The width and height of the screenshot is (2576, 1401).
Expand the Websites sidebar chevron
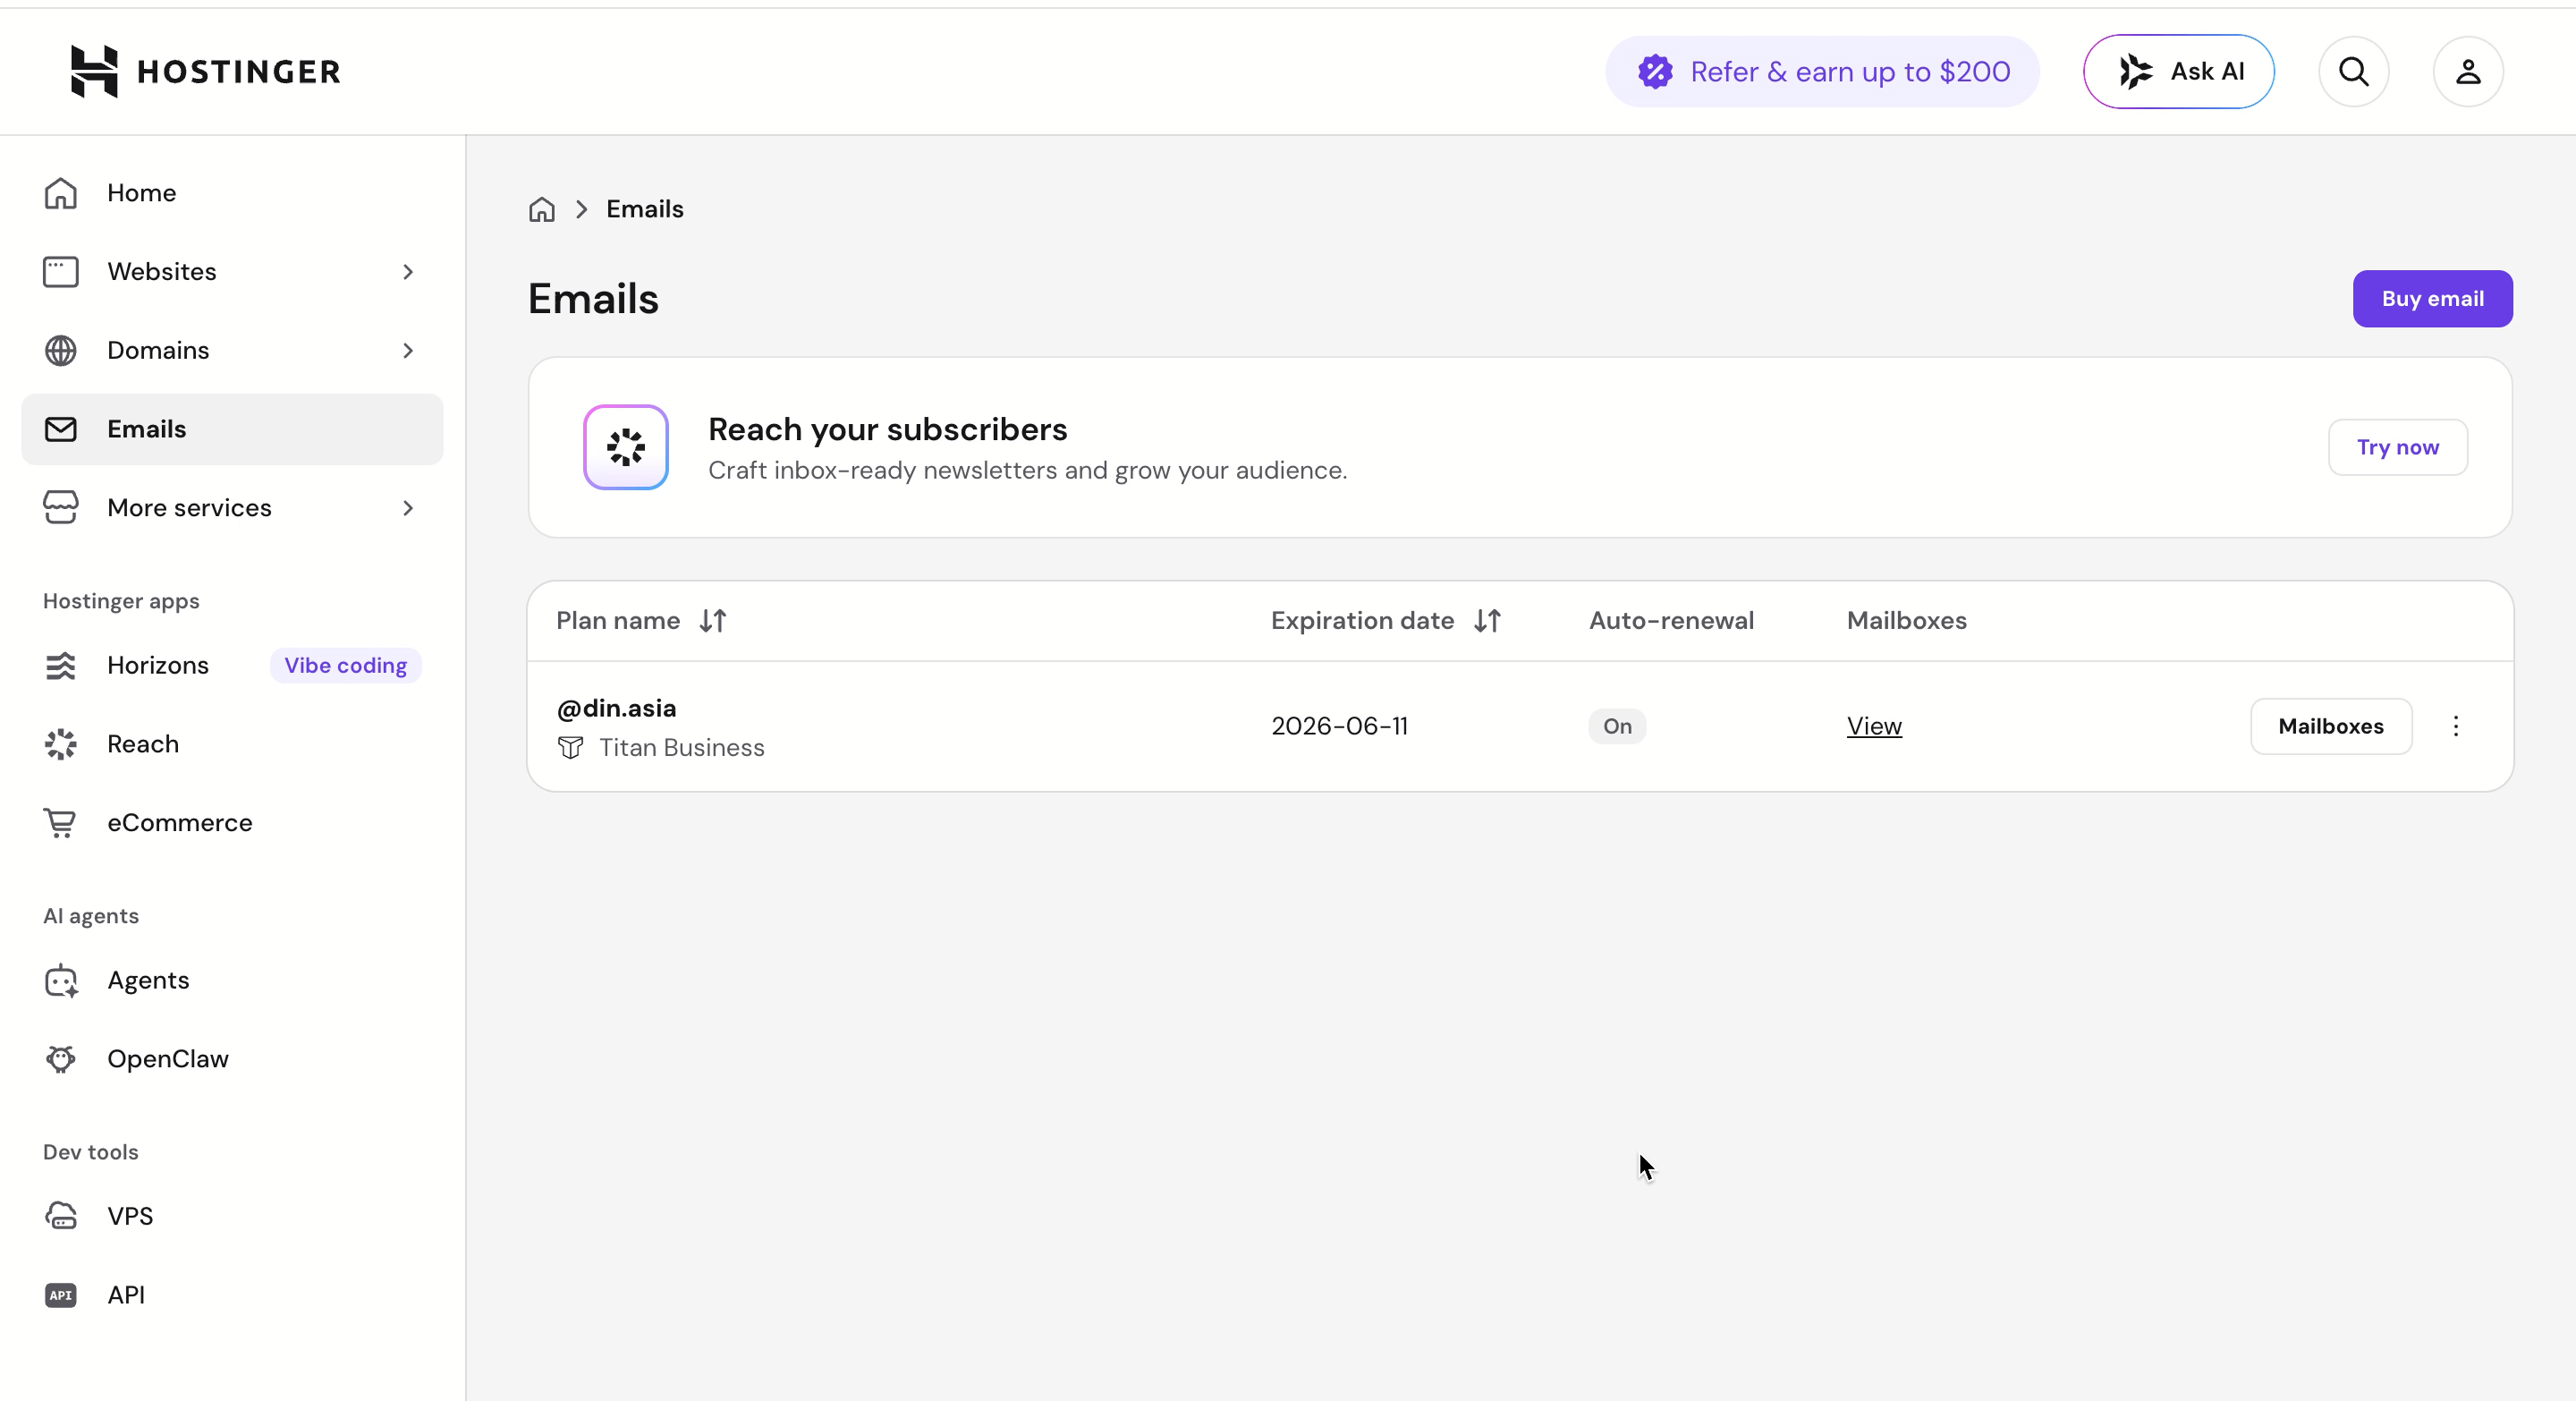408,272
